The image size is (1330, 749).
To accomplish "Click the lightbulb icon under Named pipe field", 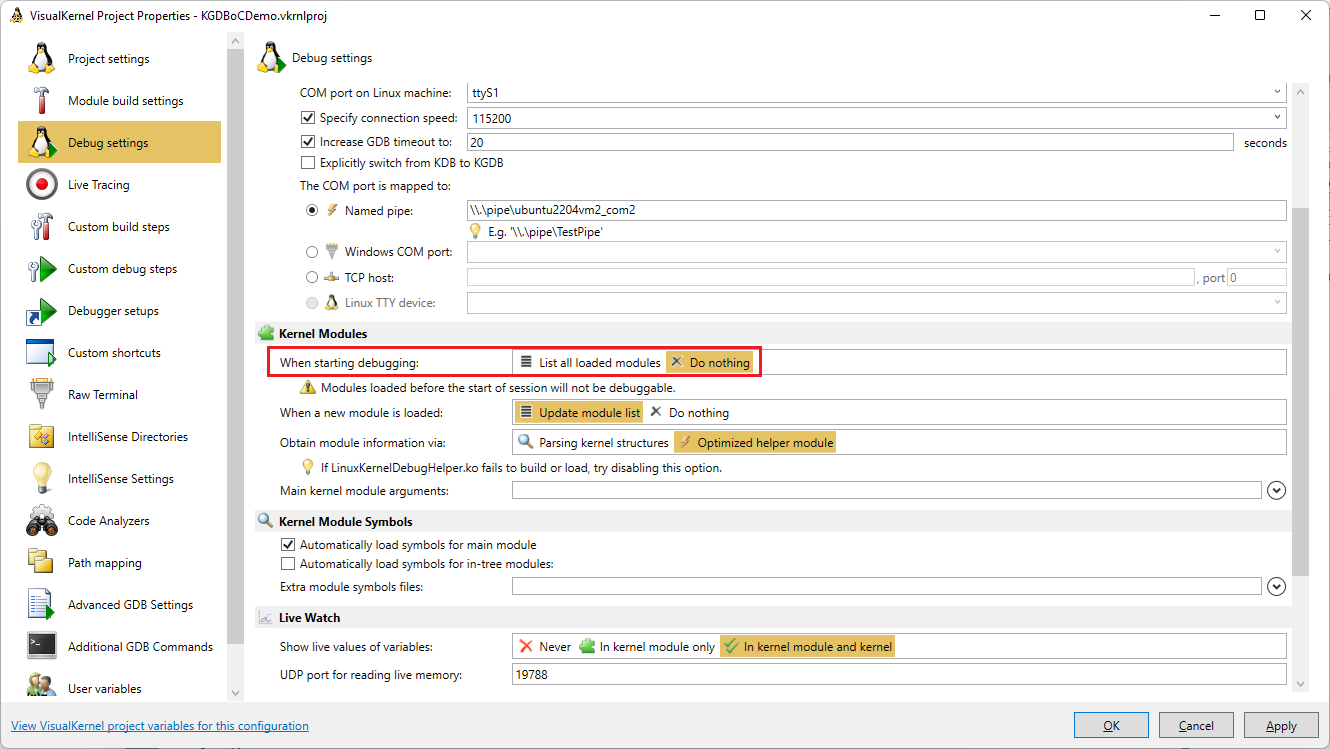I will [475, 231].
